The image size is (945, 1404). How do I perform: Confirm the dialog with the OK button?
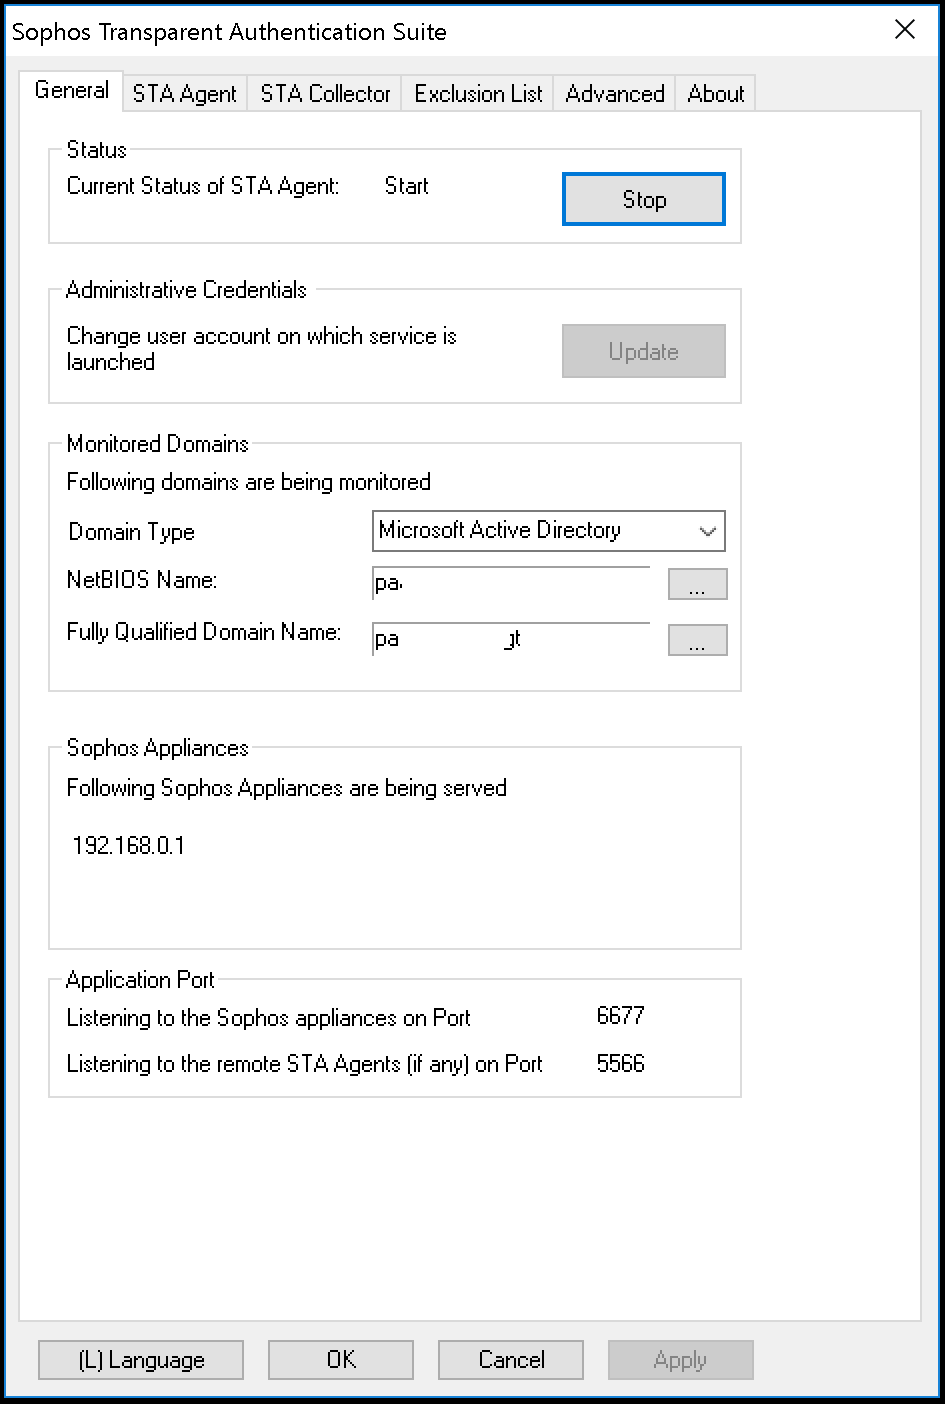click(x=341, y=1360)
